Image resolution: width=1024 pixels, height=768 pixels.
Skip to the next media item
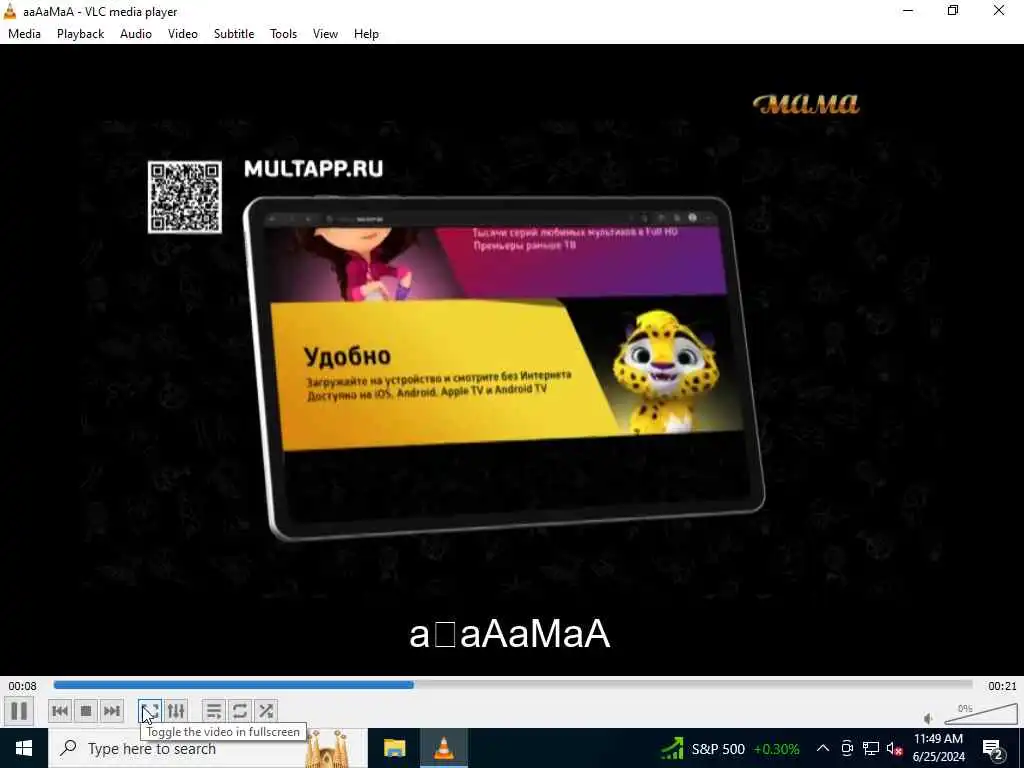(x=112, y=711)
